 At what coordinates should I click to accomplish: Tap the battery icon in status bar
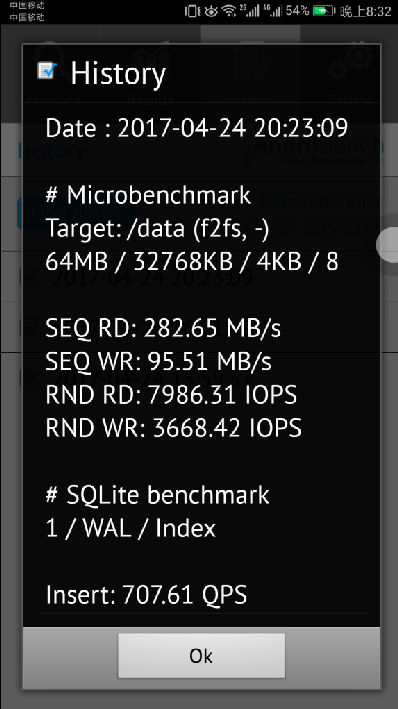(324, 11)
